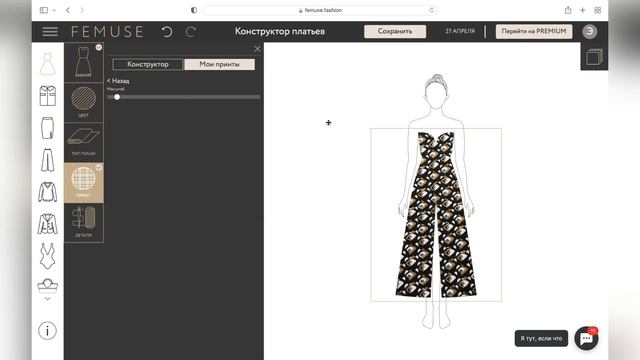The width and height of the screenshot is (640, 360).
Task: Select the shirt garment category icon
Action: pyautogui.click(x=48, y=96)
